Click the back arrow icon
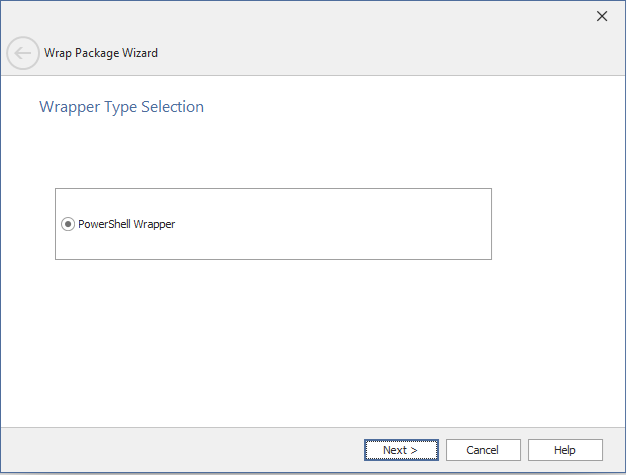Image resolution: width=627 pixels, height=475 pixels. [x=23, y=53]
